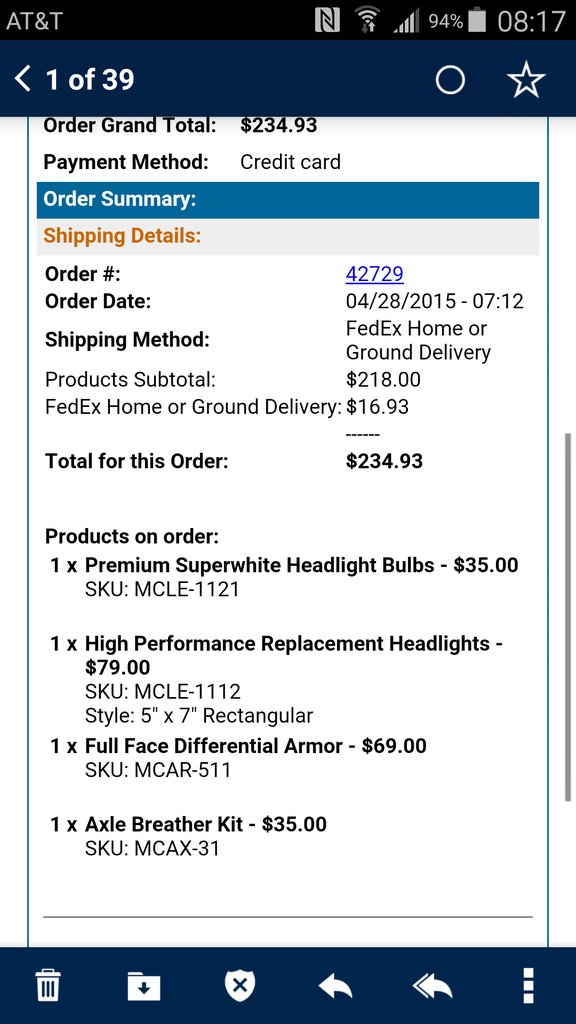576x1024 pixels.
Task: Tap the Full Face Differential Armor item
Action: point(238,758)
